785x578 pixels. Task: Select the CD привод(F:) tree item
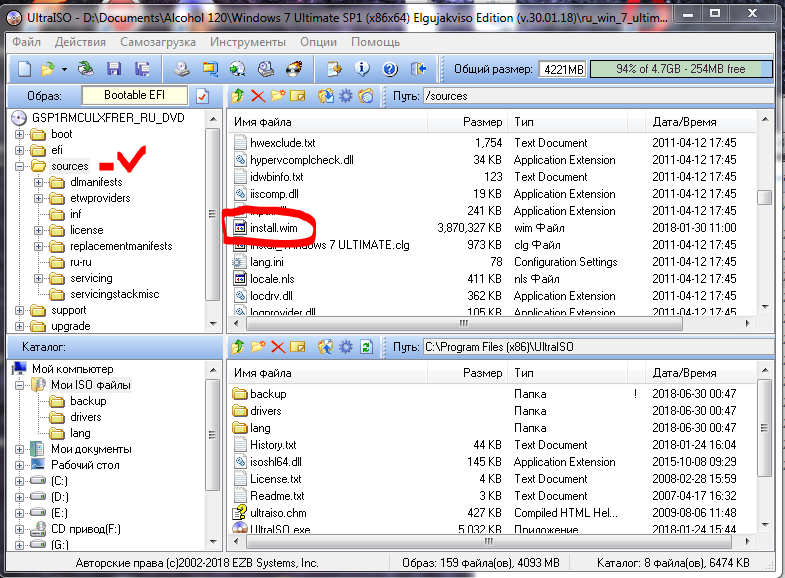(86, 529)
